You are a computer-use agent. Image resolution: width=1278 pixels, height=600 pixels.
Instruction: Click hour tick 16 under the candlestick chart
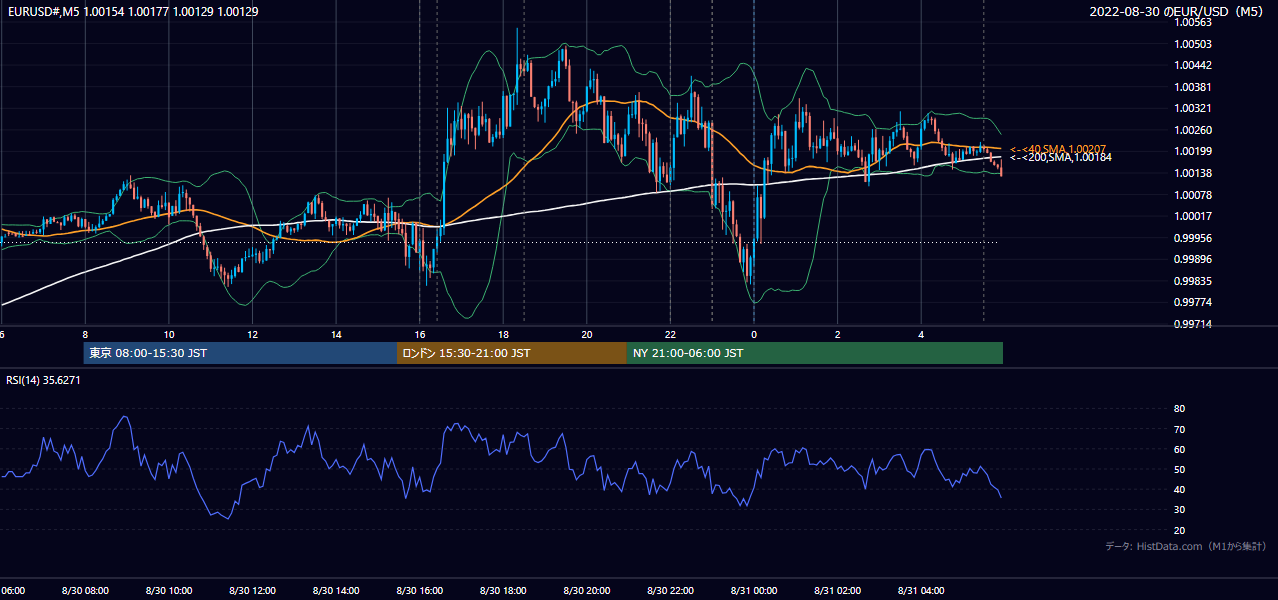(x=420, y=334)
